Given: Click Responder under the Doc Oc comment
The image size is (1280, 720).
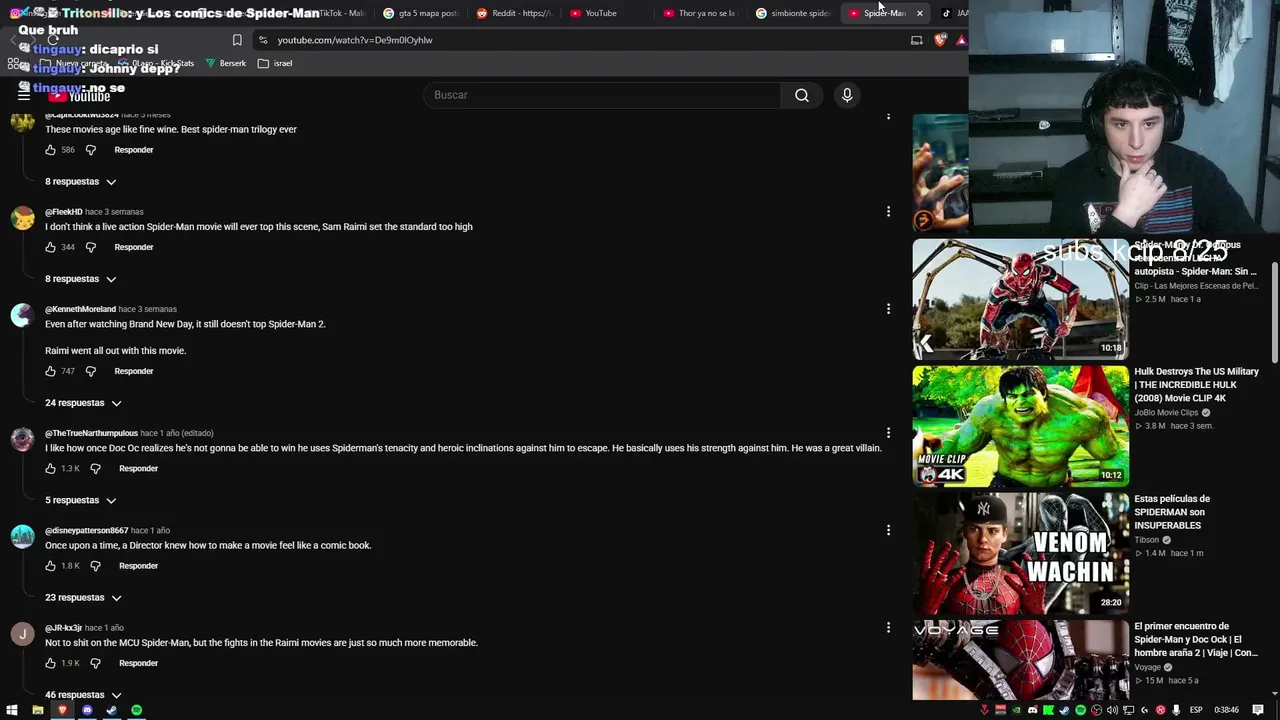Looking at the screenshot, I should click(138, 468).
